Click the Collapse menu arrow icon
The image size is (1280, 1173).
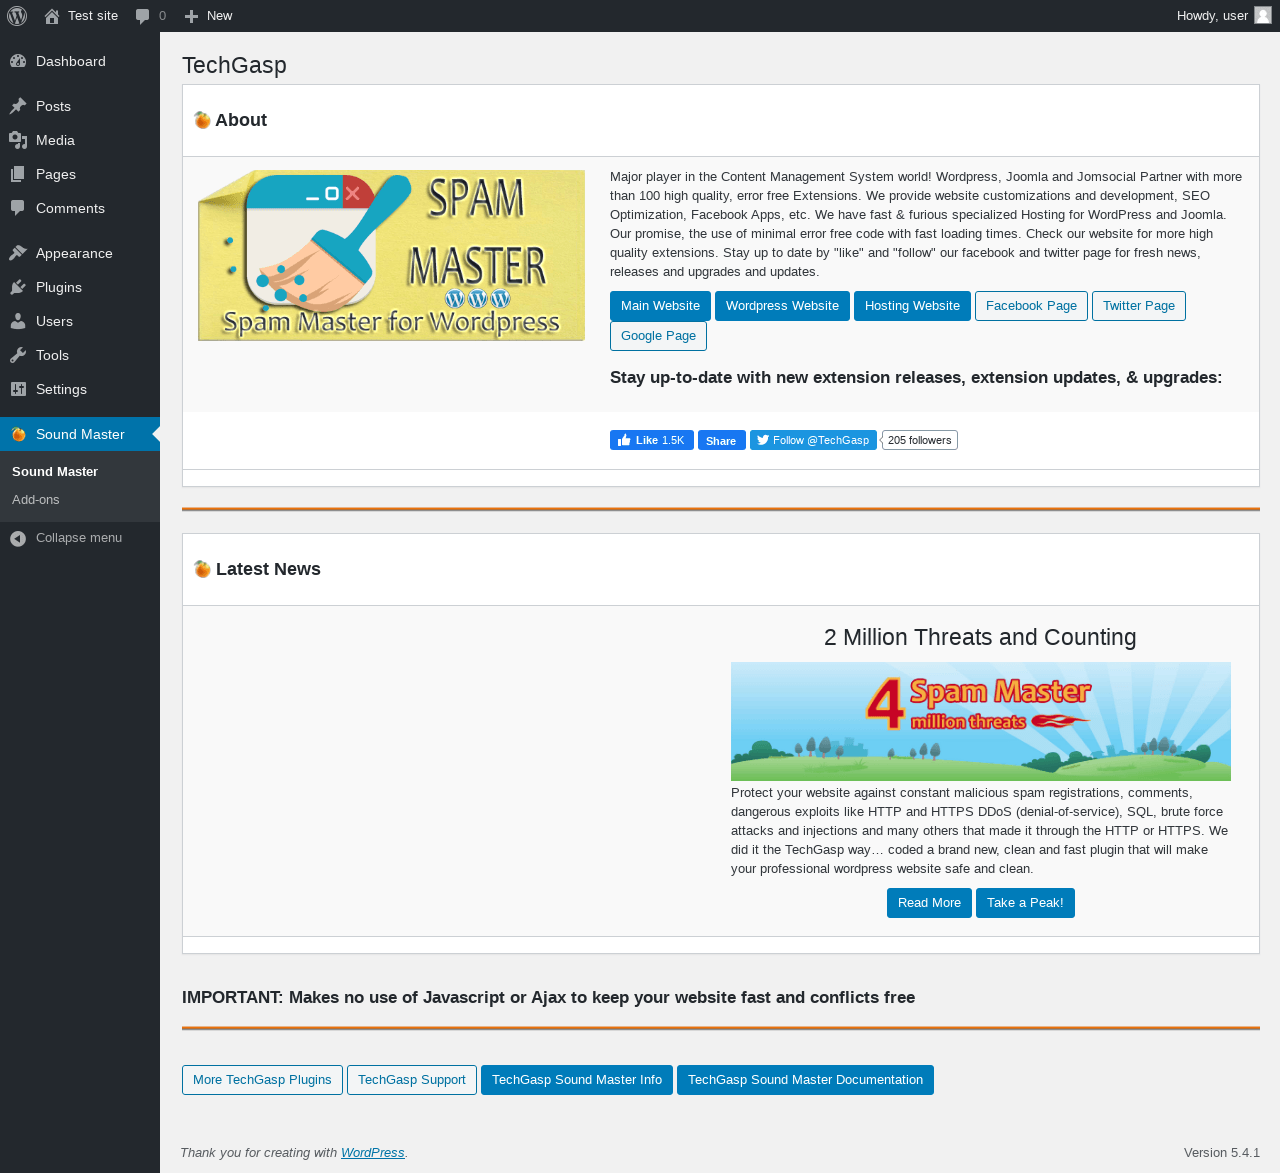[x=18, y=538]
